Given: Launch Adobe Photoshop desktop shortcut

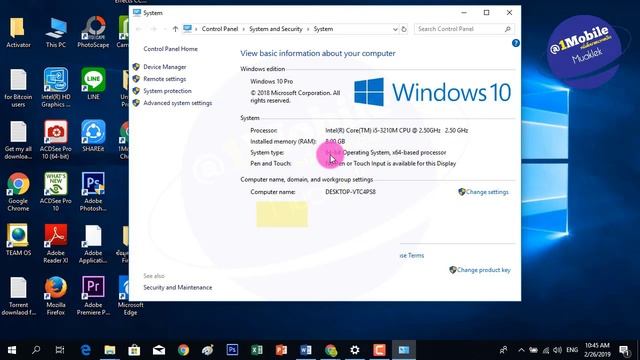Looking at the screenshot, I should click(93, 192).
